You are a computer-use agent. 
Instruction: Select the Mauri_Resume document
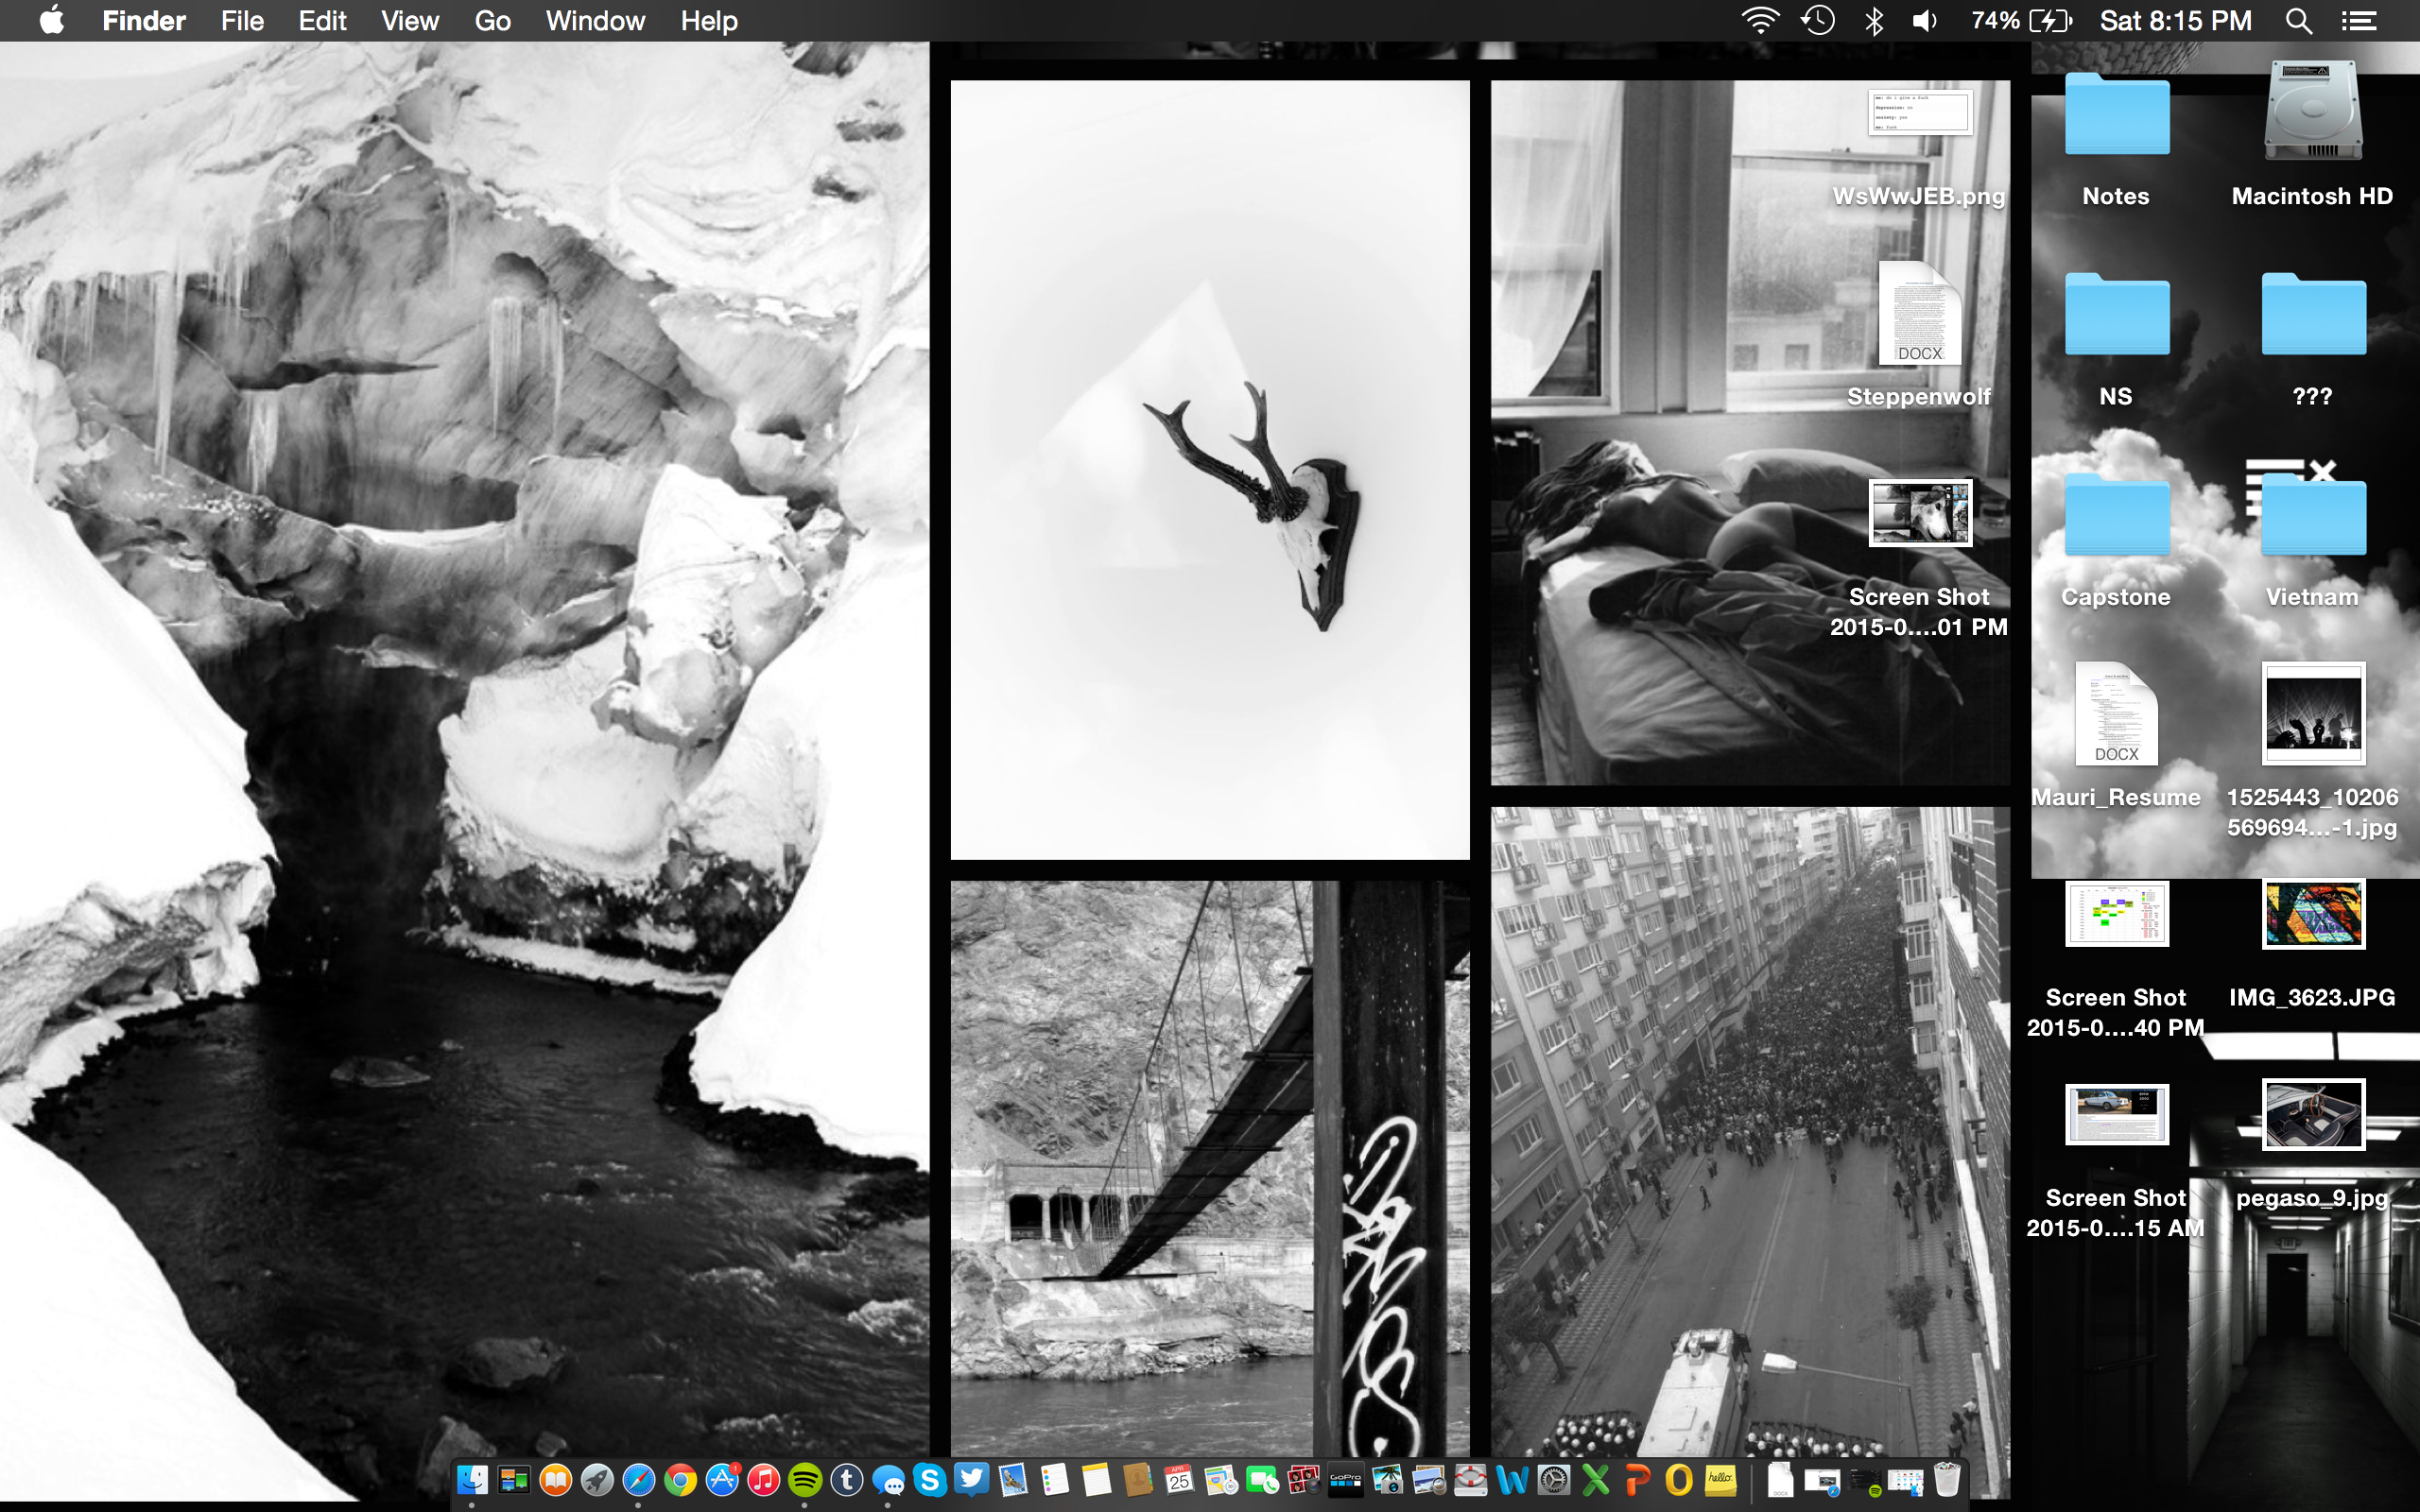(2116, 713)
